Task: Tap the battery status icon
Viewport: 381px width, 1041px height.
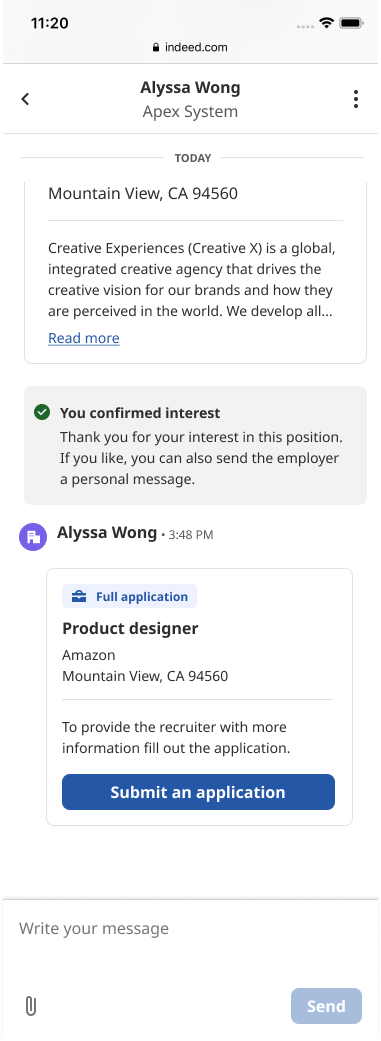Action: tap(351, 23)
